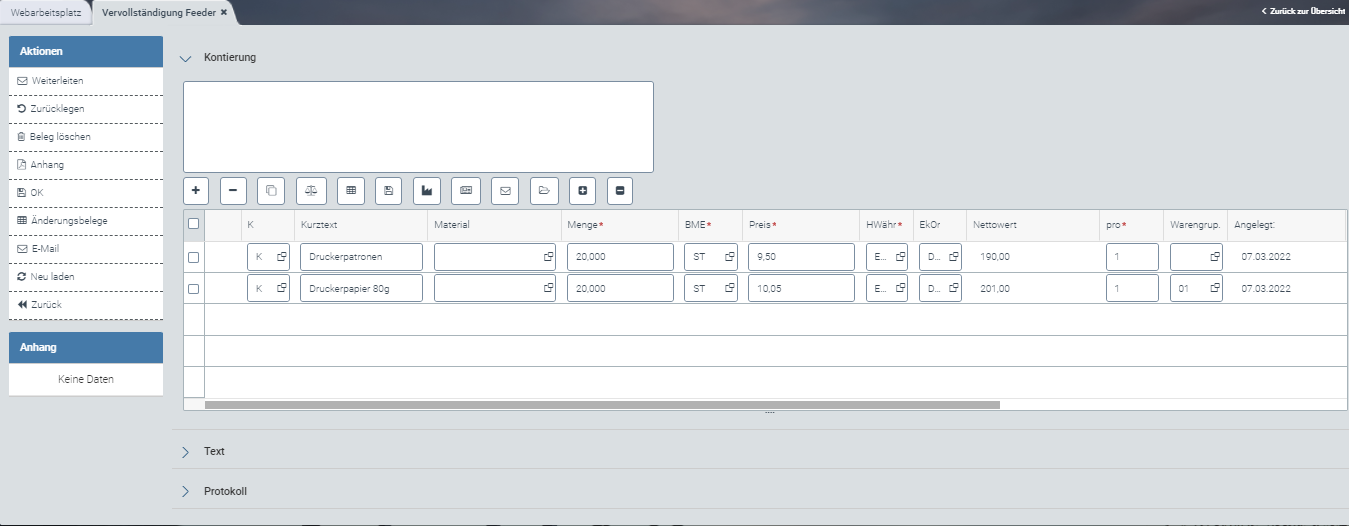Click the ID card toolbar icon

tap(466, 190)
